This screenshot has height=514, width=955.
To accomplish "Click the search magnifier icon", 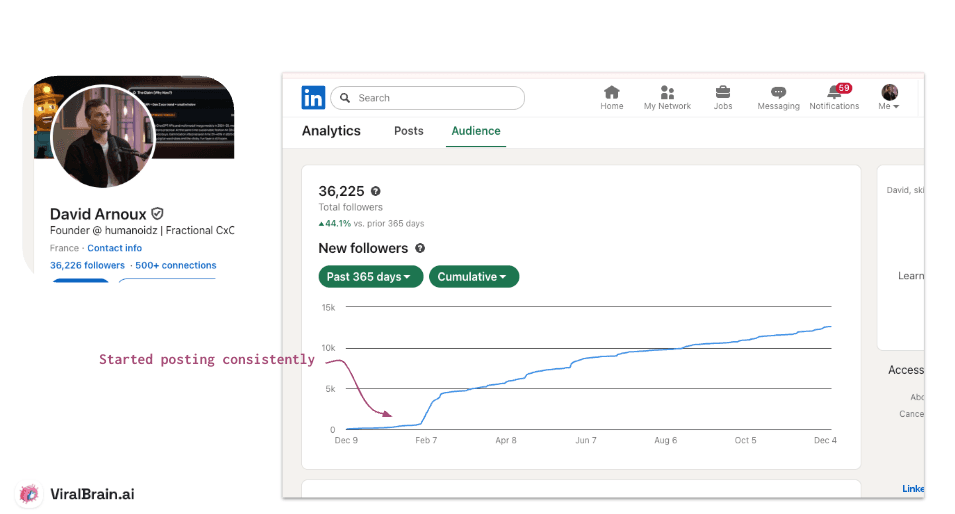I will (x=345, y=97).
